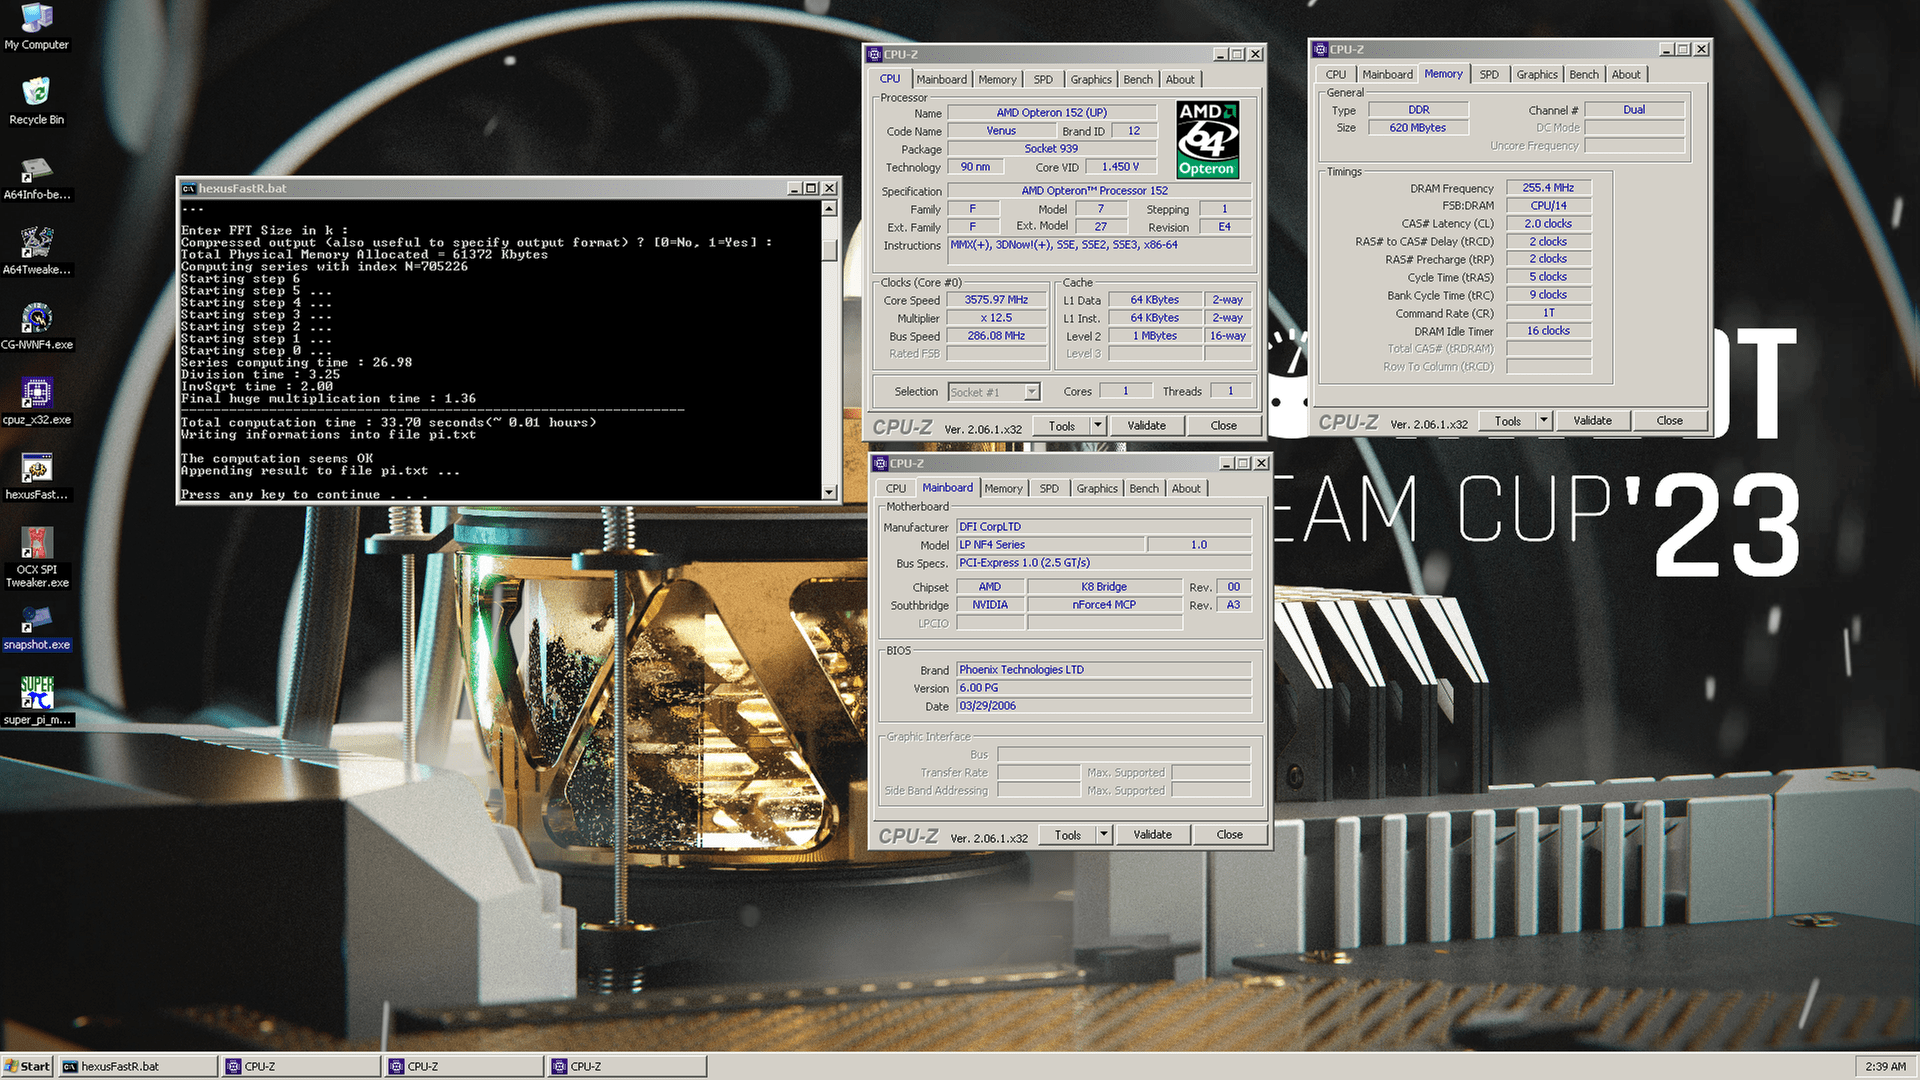Open My Computer desktop icon
This screenshot has width=1920, height=1080.
36,20
